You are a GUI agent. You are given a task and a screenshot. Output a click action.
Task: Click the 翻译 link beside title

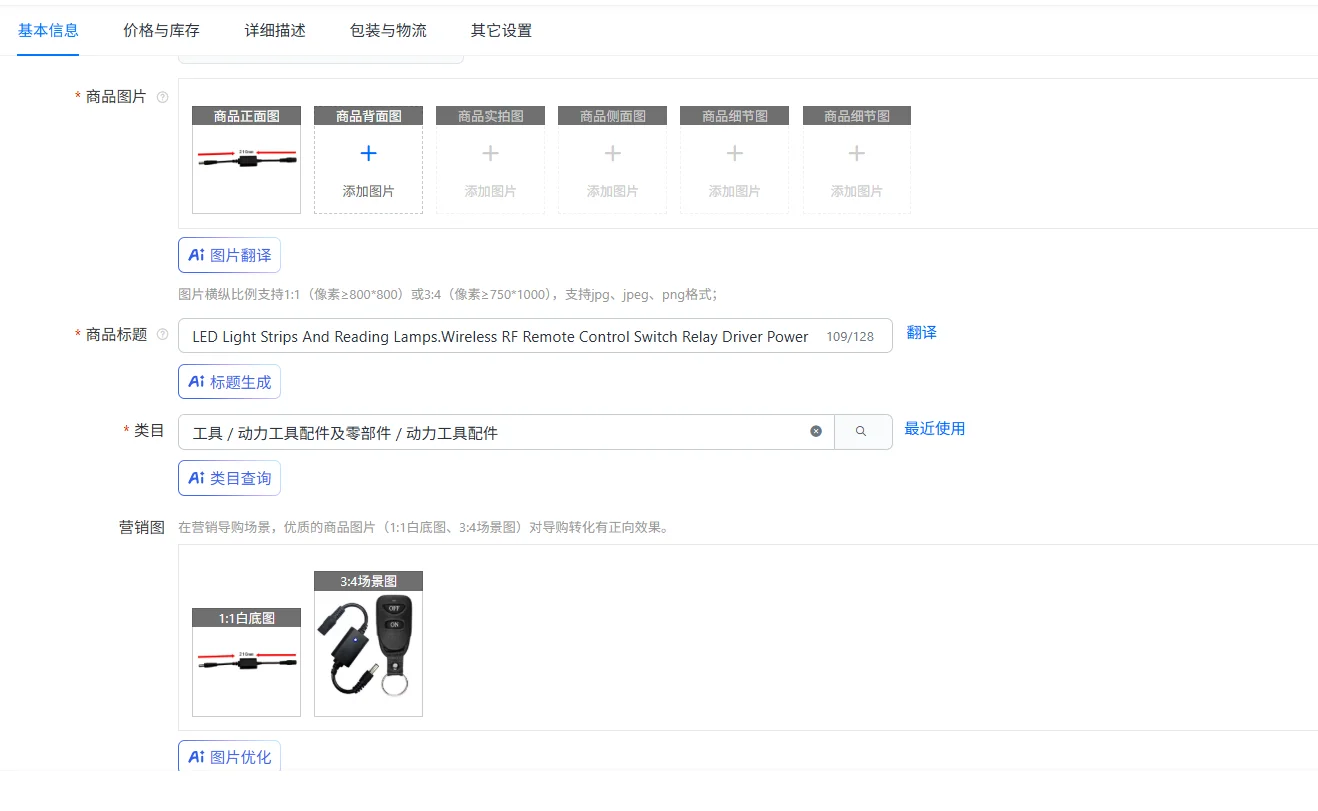tap(922, 333)
